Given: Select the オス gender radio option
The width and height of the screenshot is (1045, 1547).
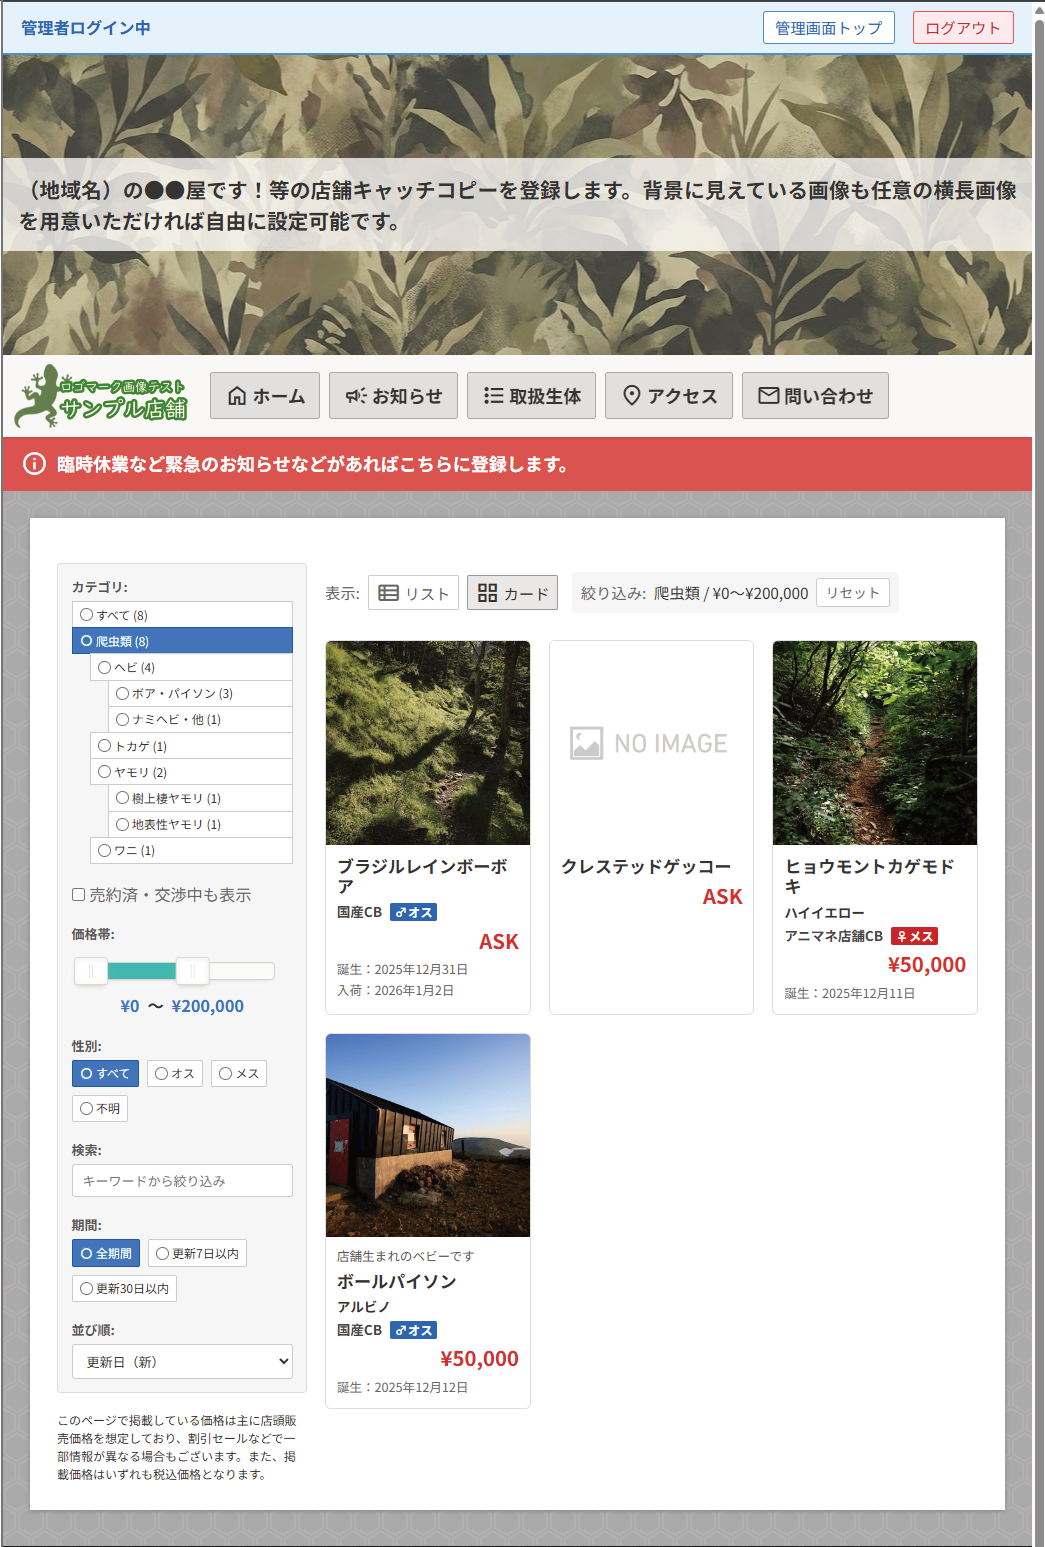Looking at the screenshot, I should [x=175, y=1074].
